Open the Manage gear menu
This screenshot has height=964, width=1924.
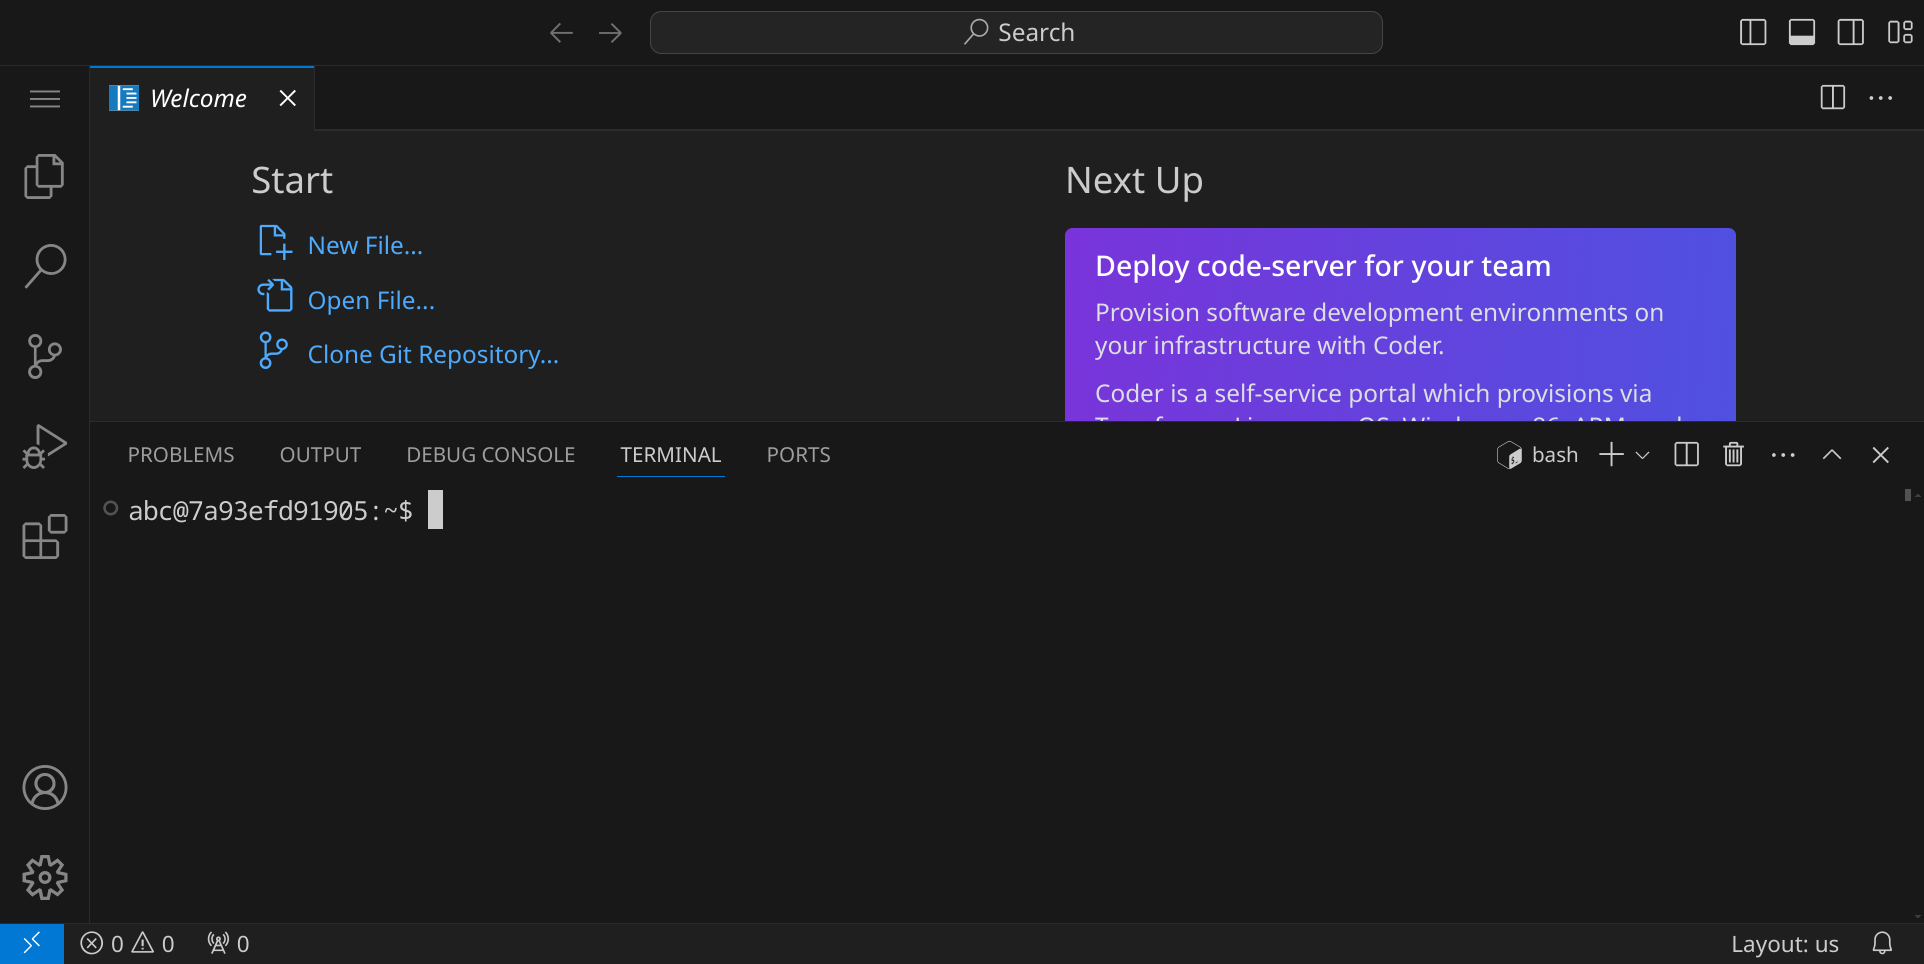[44, 878]
